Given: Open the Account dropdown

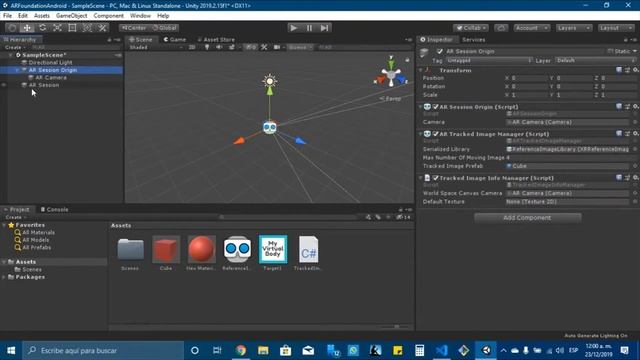Looking at the screenshot, I should pos(531,28).
